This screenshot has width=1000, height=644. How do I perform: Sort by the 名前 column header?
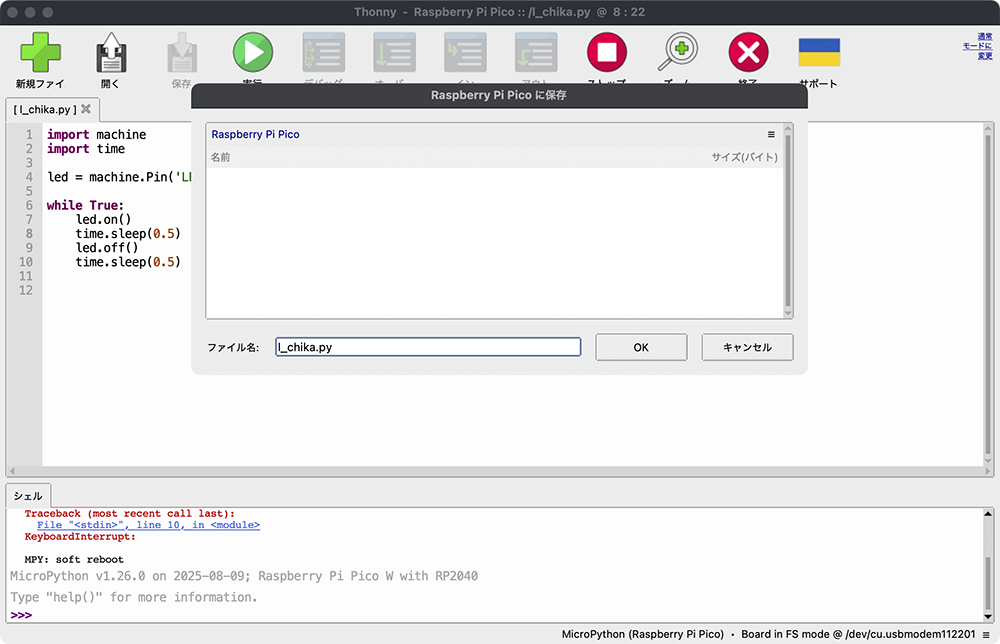(x=220, y=157)
